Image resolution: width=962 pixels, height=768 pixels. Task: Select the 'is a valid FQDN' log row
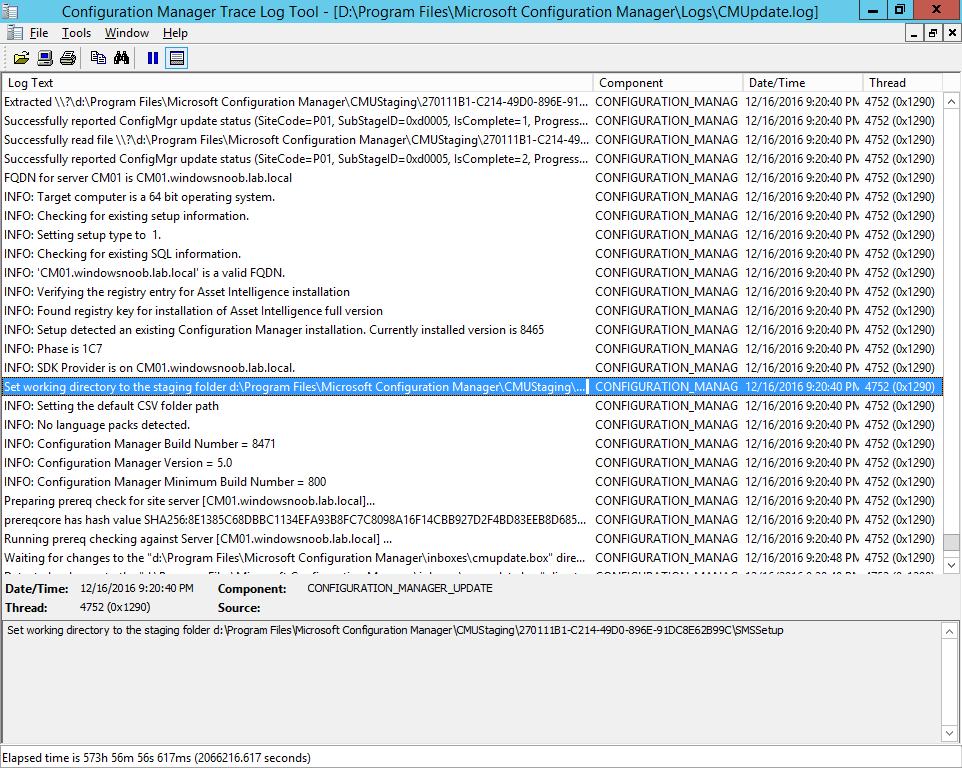(472, 273)
